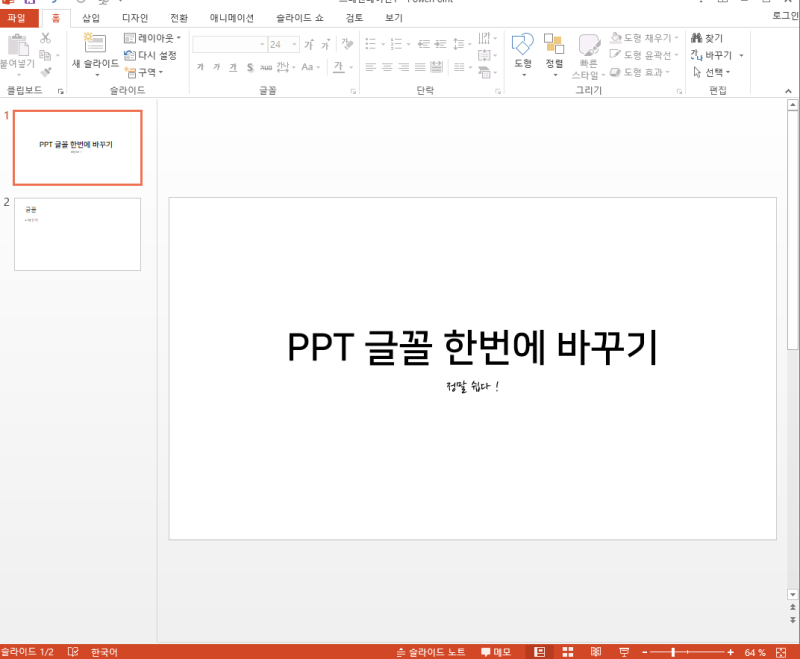This screenshot has width=800, height=659.
Task: Increase list indent level
Action: pyautogui.click(x=440, y=44)
